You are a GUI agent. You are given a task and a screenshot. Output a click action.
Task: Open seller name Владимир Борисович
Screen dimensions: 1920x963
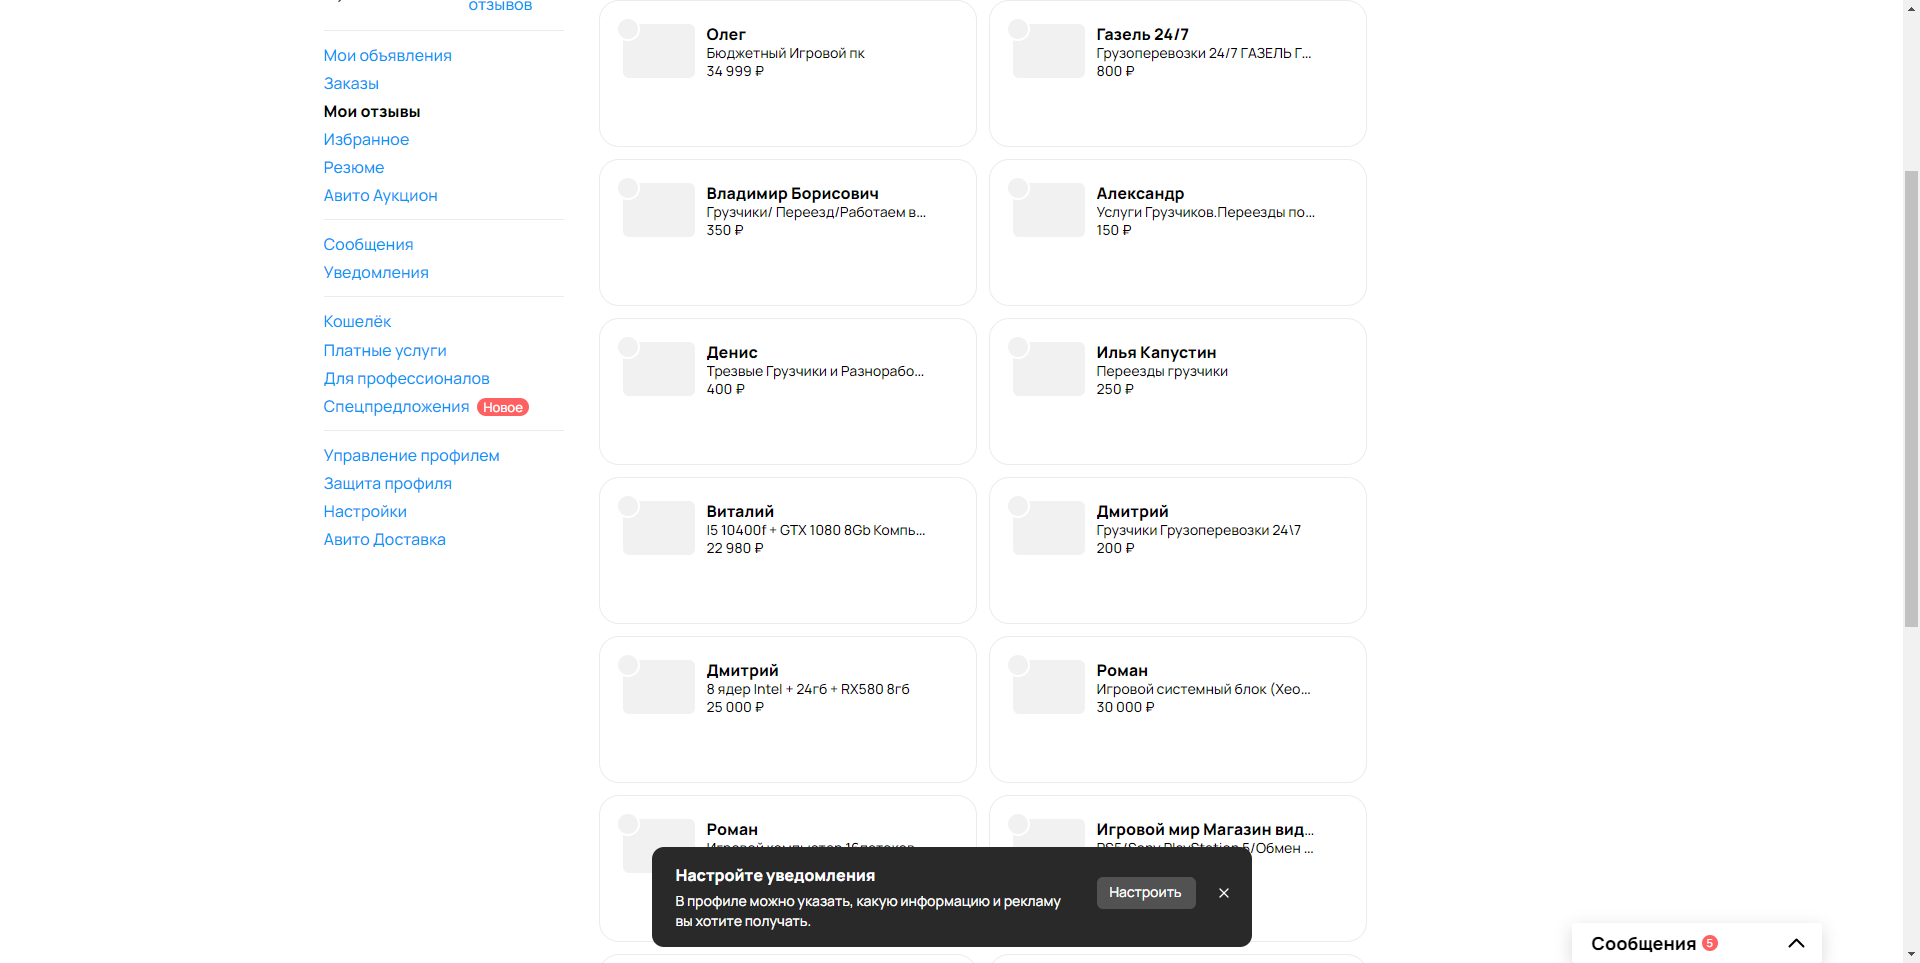coord(792,193)
